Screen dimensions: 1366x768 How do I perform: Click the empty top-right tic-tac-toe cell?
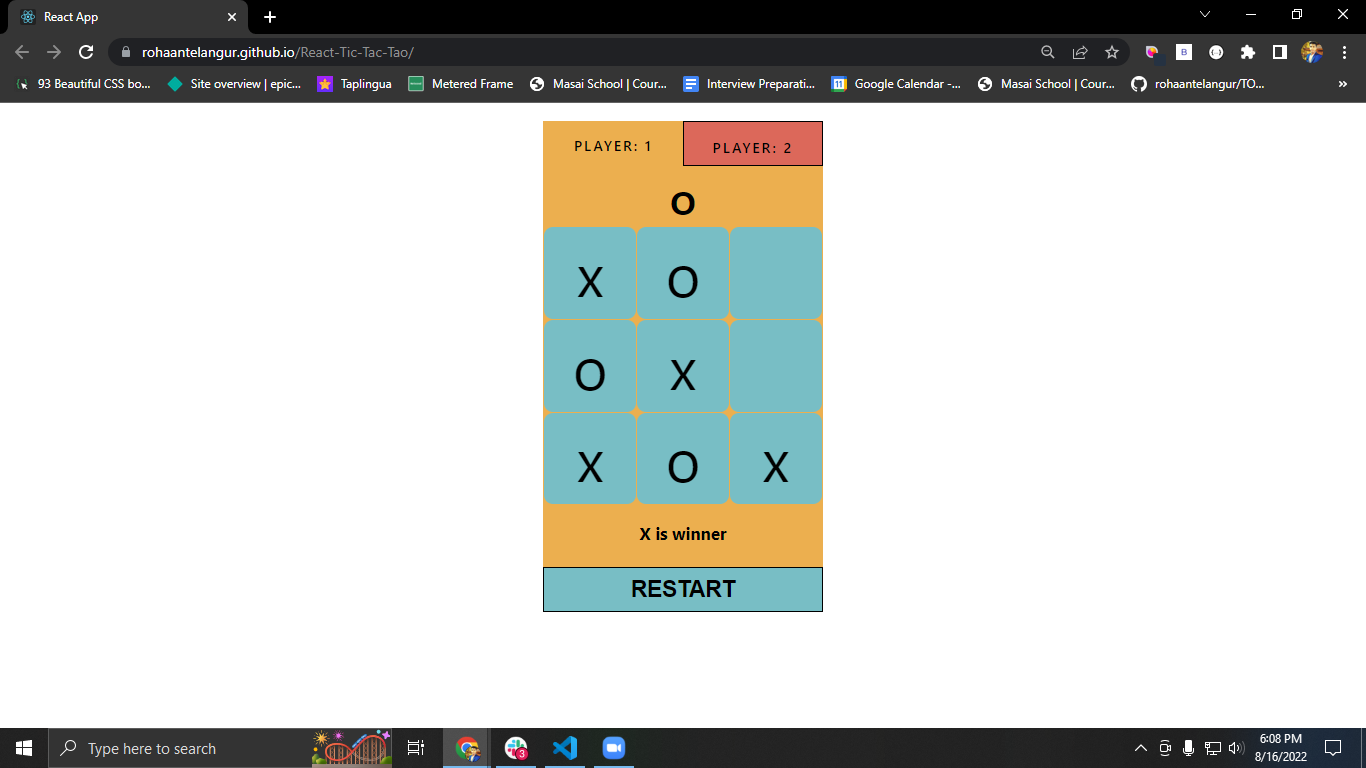coord(775,273)
